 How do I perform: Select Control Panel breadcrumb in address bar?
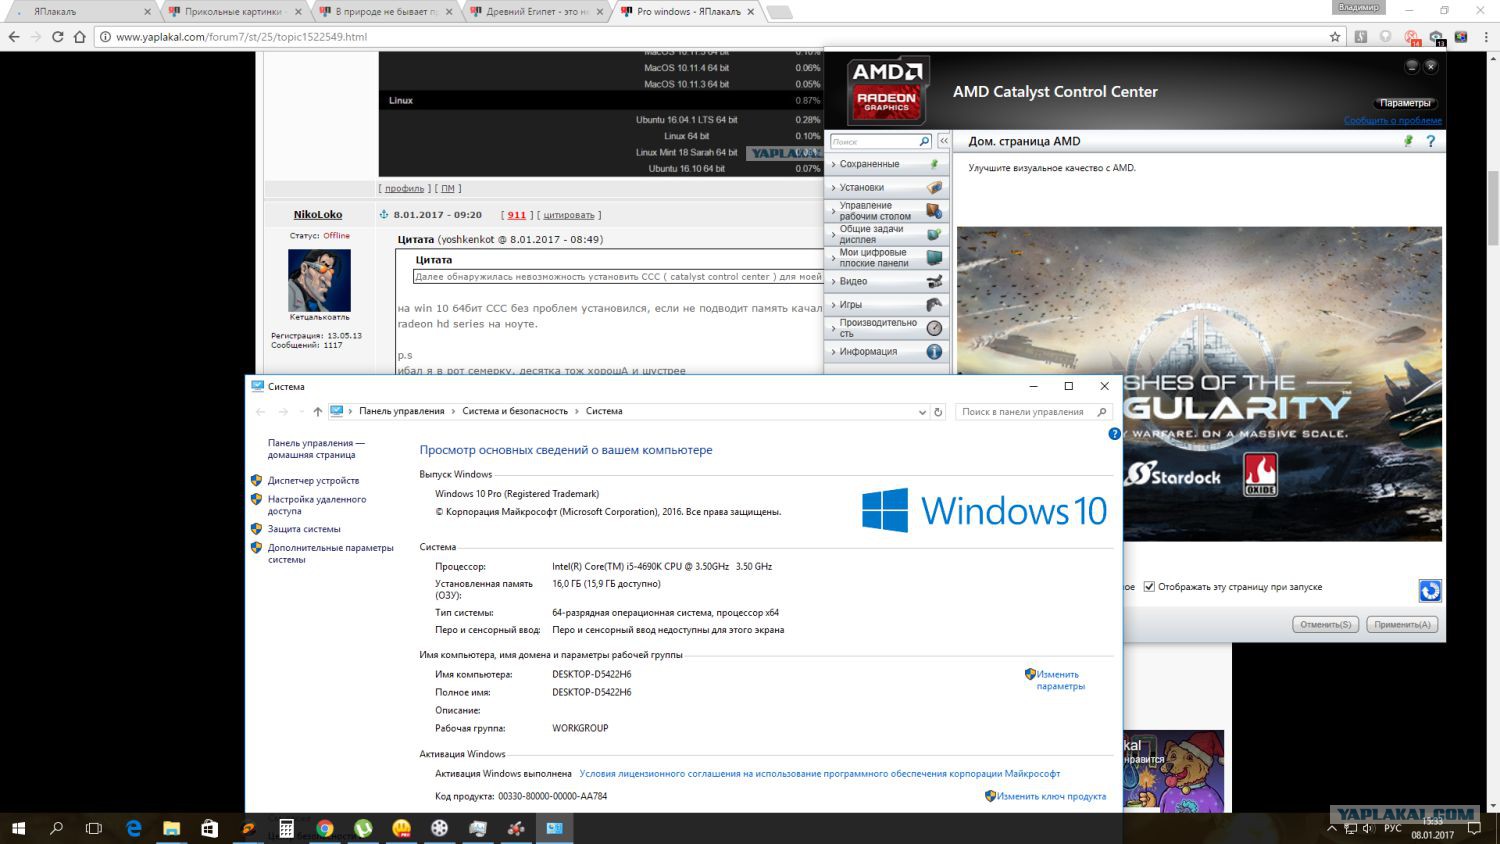coord(401,411)
